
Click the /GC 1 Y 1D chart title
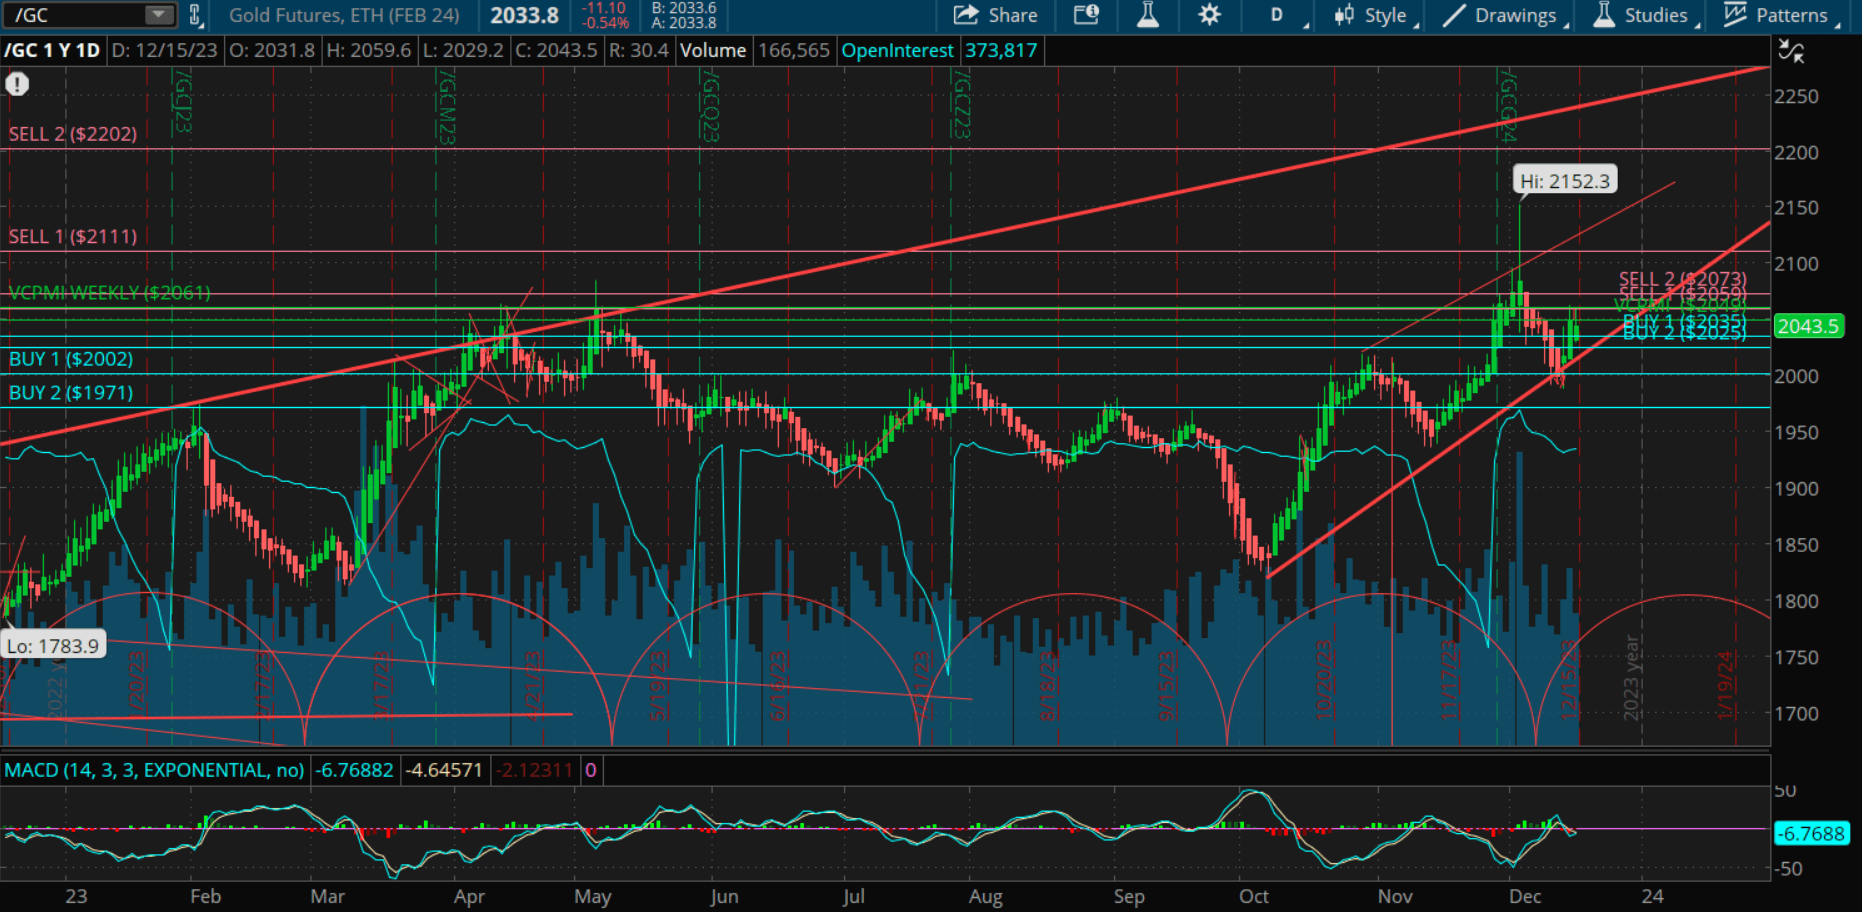click(52, 50)
